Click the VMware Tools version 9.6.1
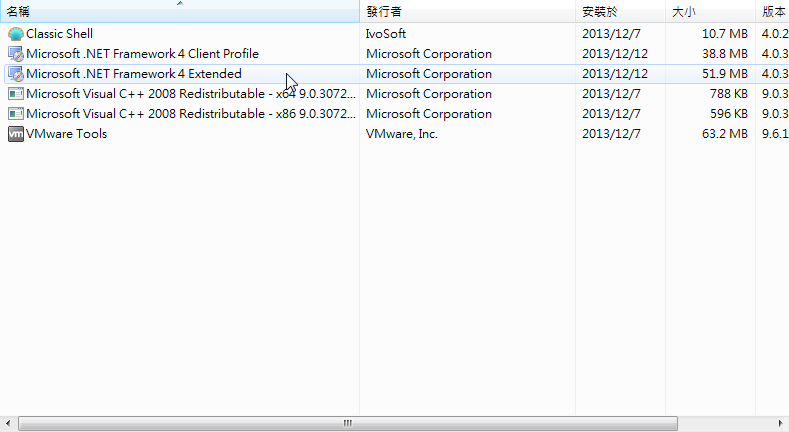The image size is (789, 432). pos(775,134)
